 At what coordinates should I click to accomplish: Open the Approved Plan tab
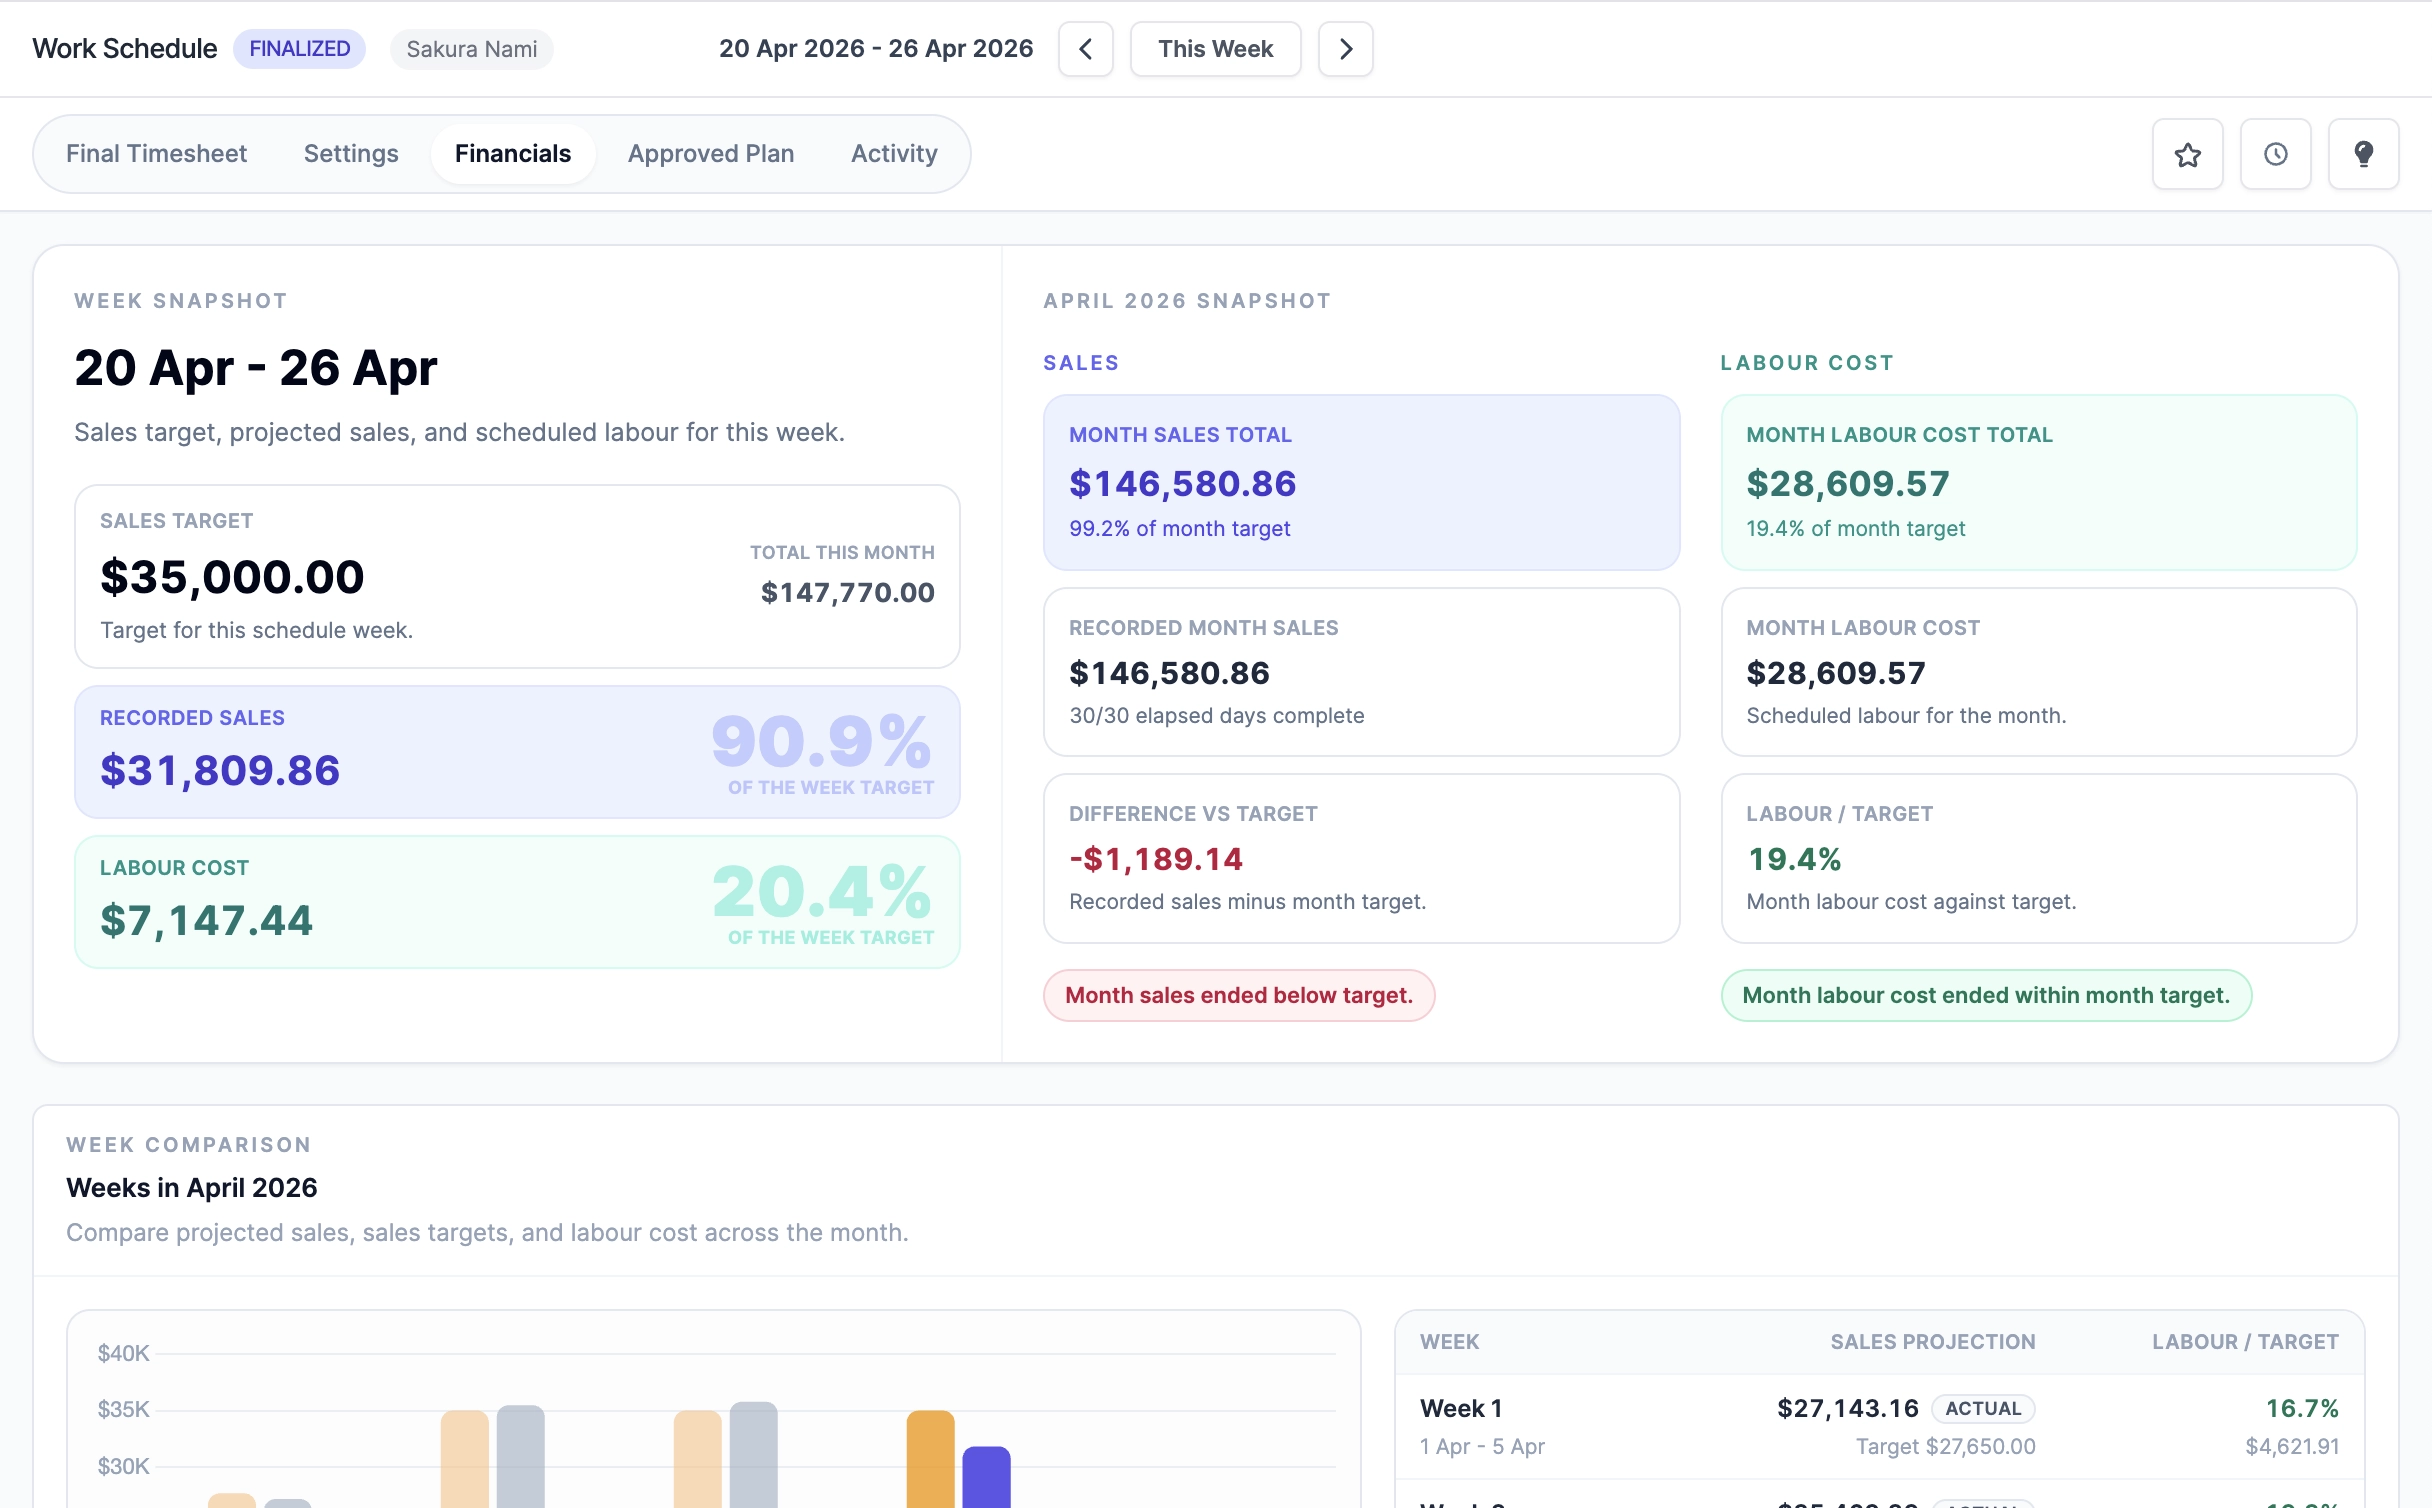point(711,154)
